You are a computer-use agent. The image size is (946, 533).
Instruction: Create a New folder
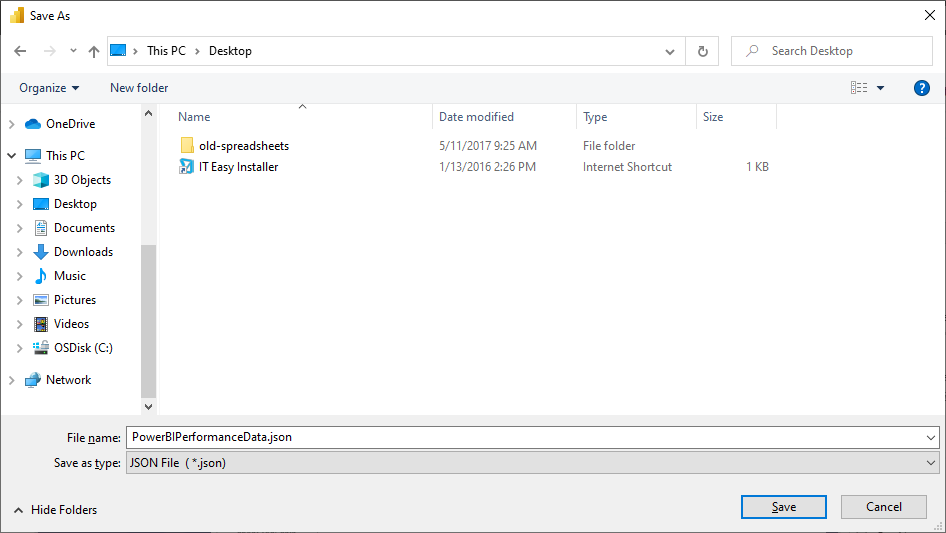point(139,88)
